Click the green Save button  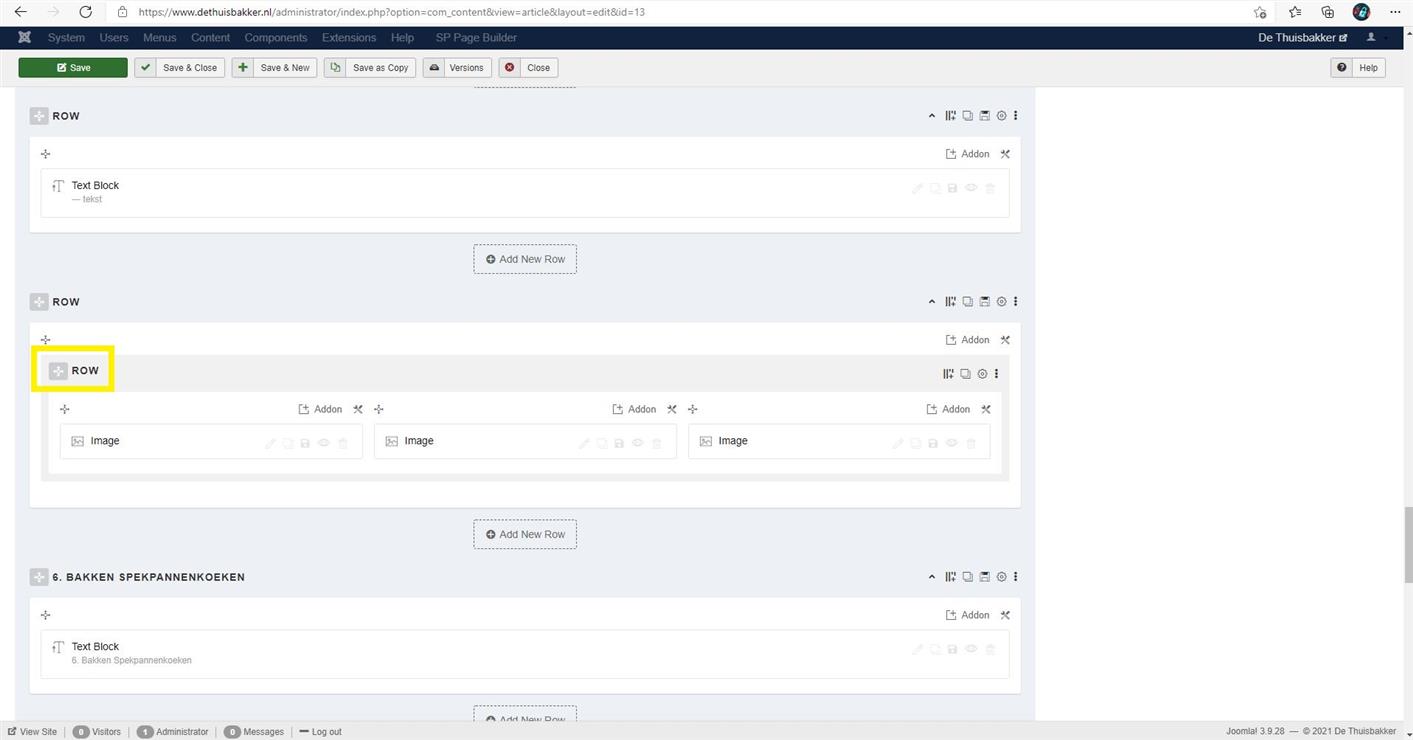pyautogui.click(x=73, y=67)
